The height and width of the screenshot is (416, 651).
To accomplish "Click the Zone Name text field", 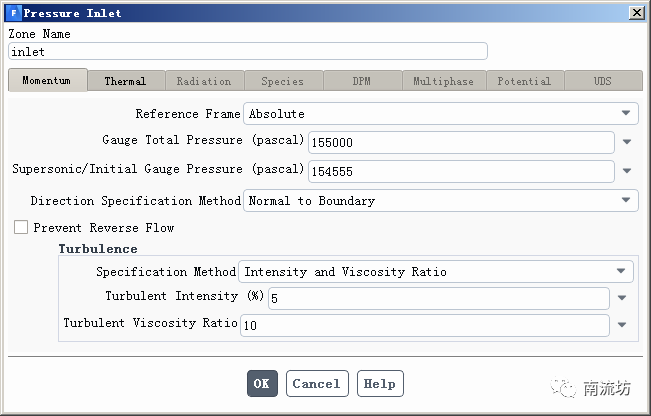I will coord(247,51).
